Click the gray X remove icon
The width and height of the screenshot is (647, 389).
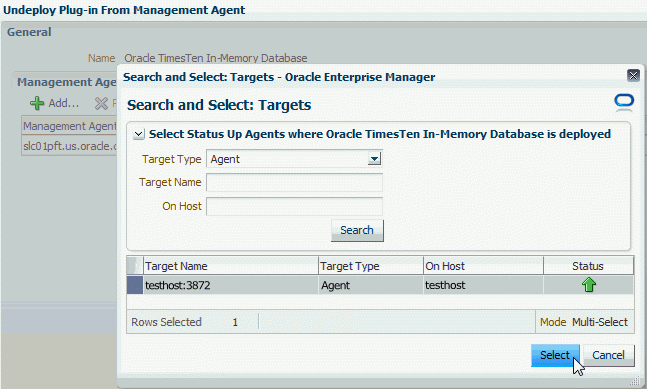(x=101, y=103)
